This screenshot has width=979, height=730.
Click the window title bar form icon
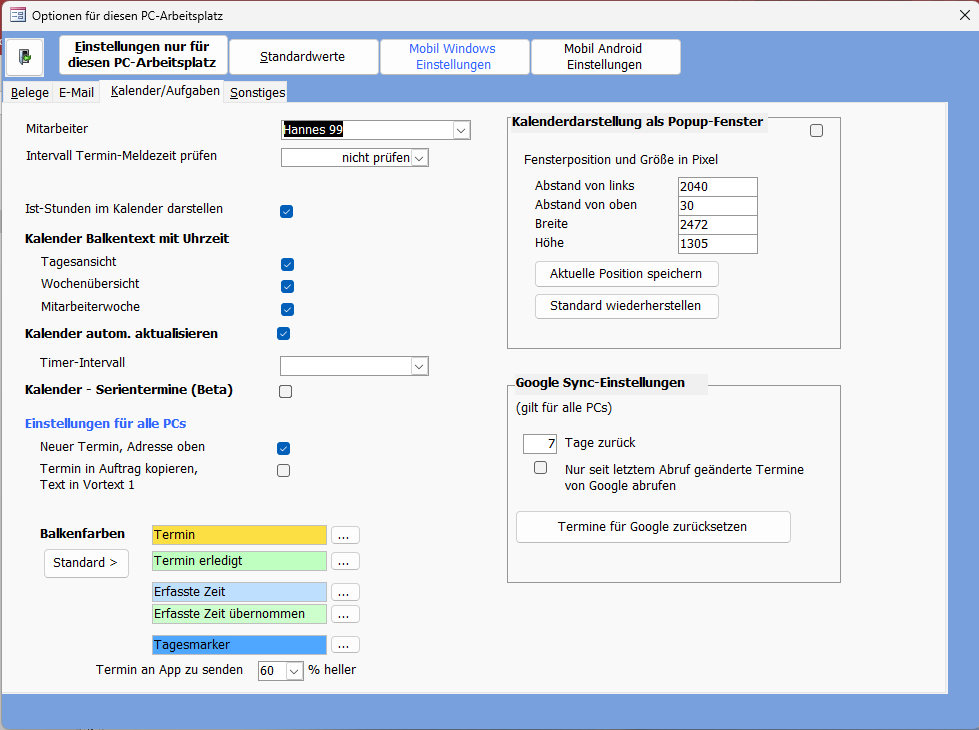(x=17, y=16)
